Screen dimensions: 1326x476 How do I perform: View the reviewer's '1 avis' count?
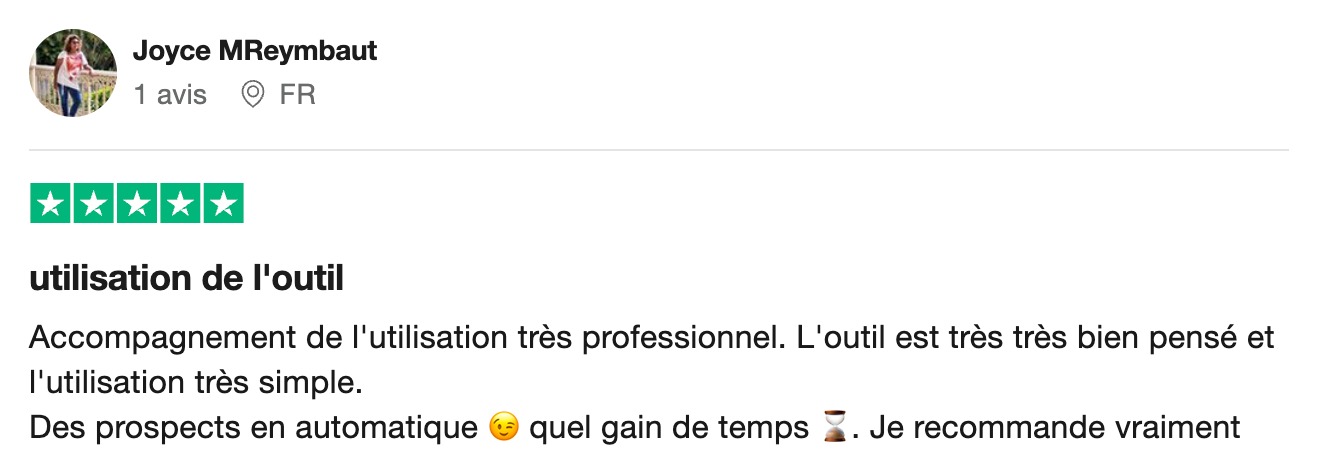click(170, 95)
